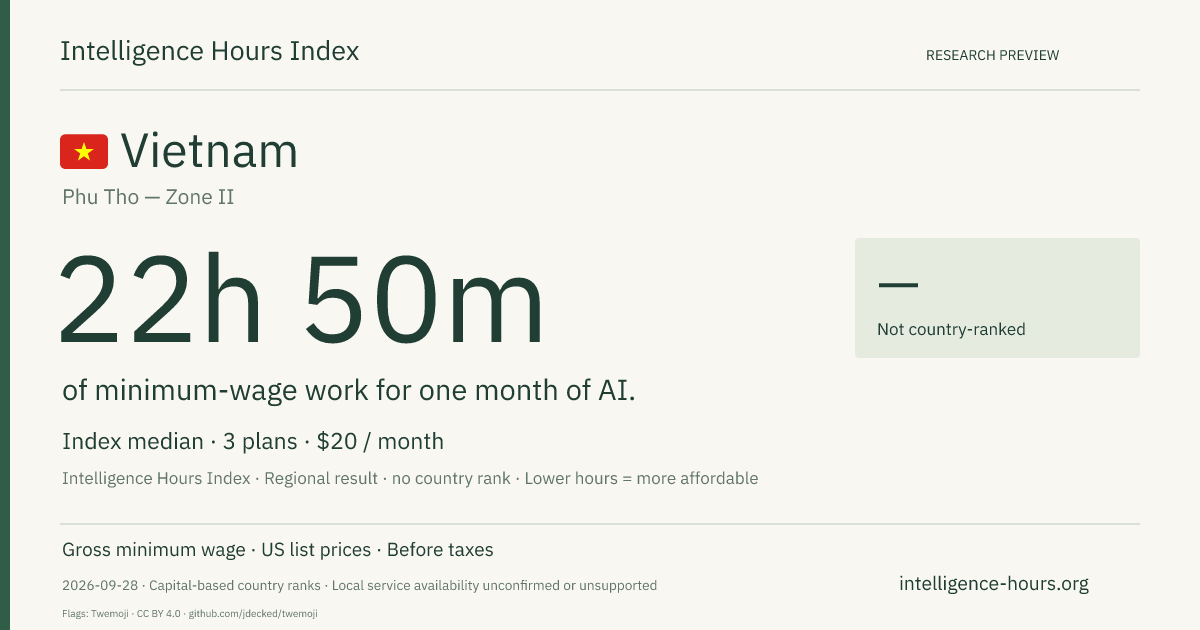Click the Lower hours = more affordable note

click(641, 478)
